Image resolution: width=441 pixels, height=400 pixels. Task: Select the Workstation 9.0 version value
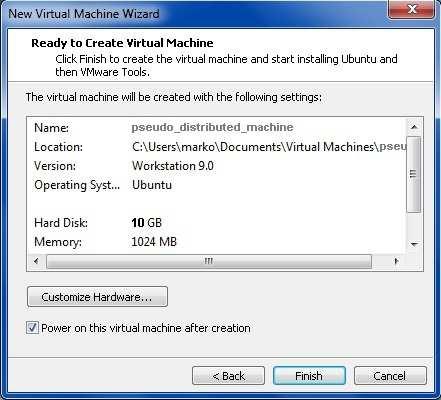coord(173,166)
